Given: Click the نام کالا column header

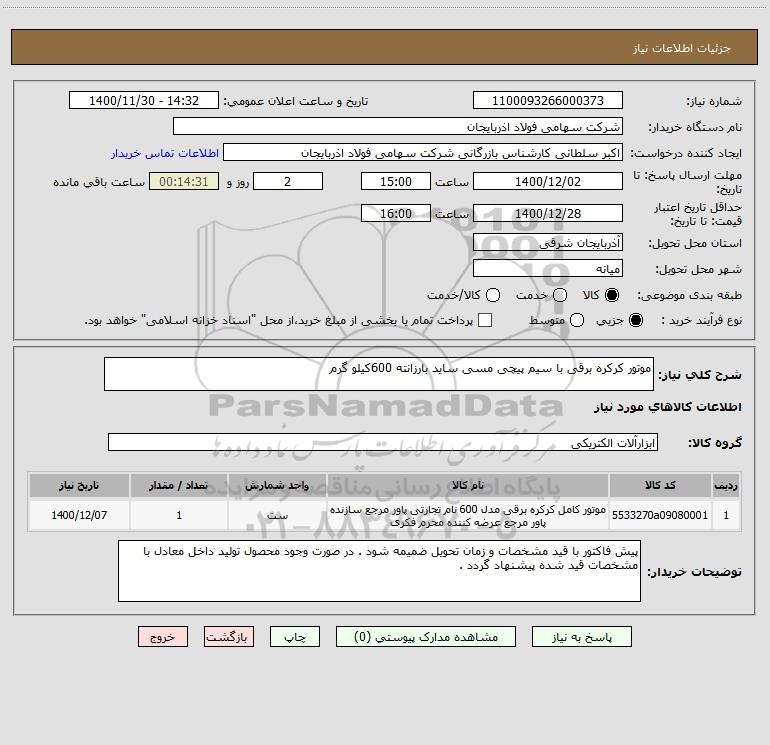Looking at the screenshot, I should (x=468, y=485).
